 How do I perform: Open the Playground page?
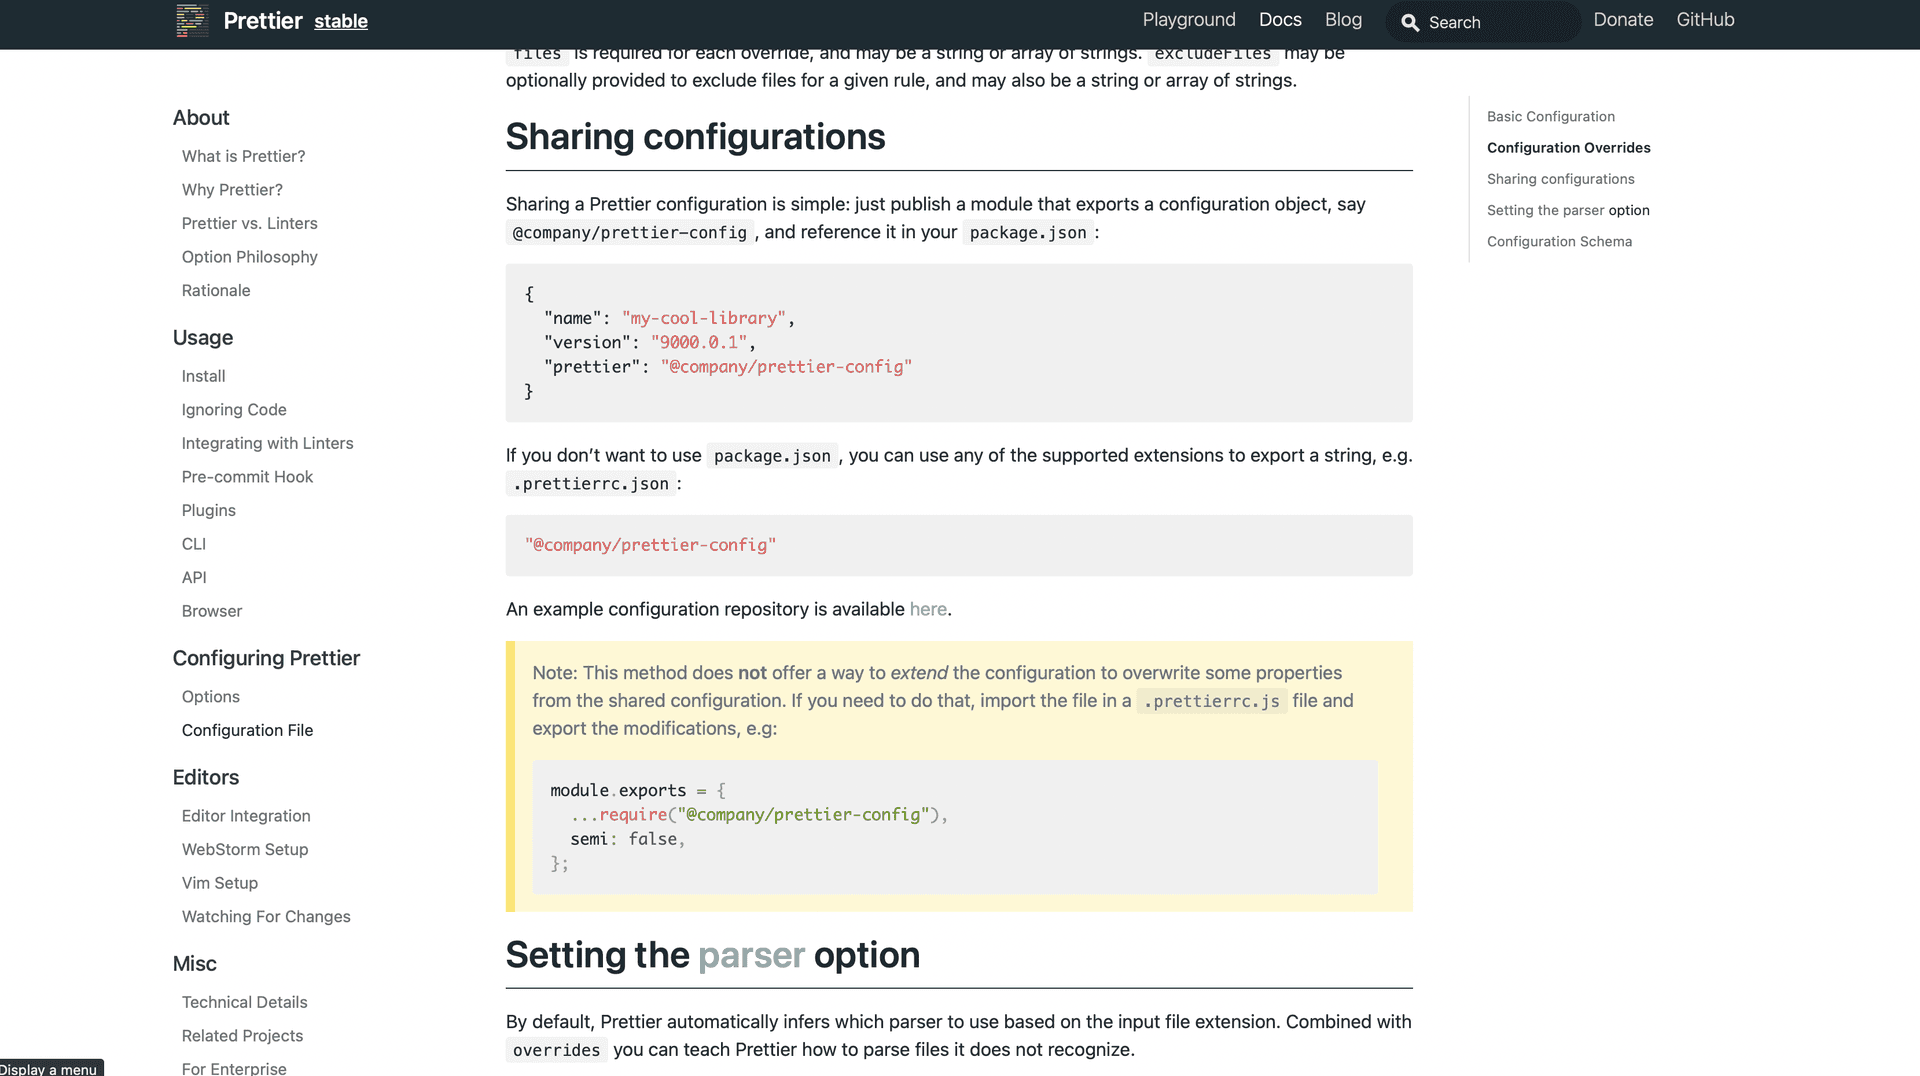click(1189, 20)
